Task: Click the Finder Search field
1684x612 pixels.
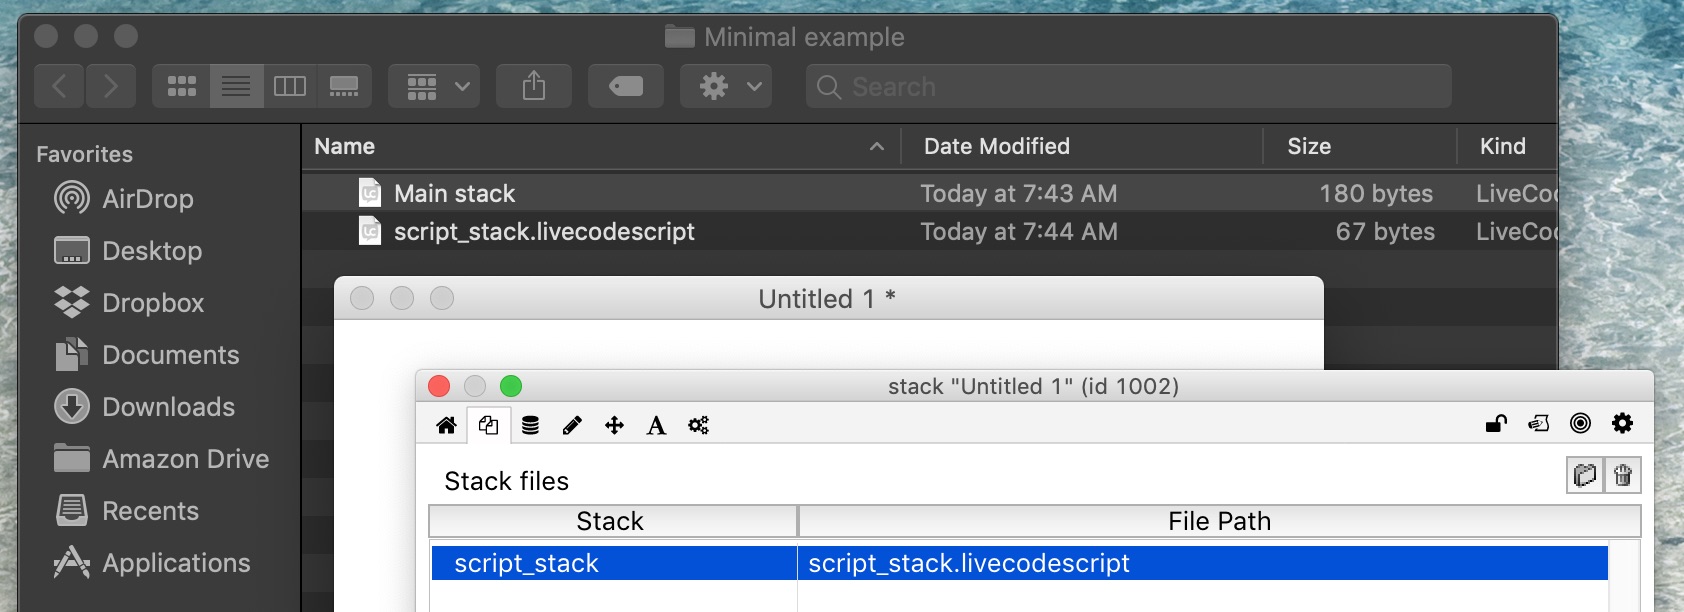Action: pyautogui.click(x=1130, y=87)
